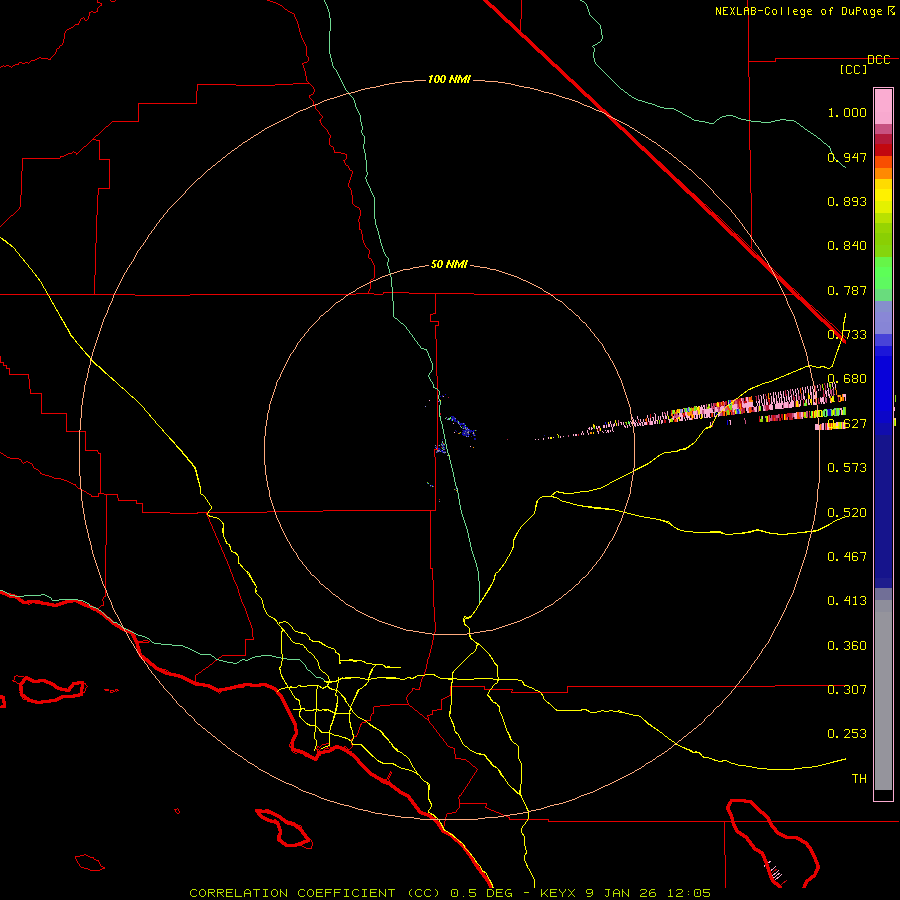Select the 0.787 legend value

pyautogui.click(x=847, y=290)
